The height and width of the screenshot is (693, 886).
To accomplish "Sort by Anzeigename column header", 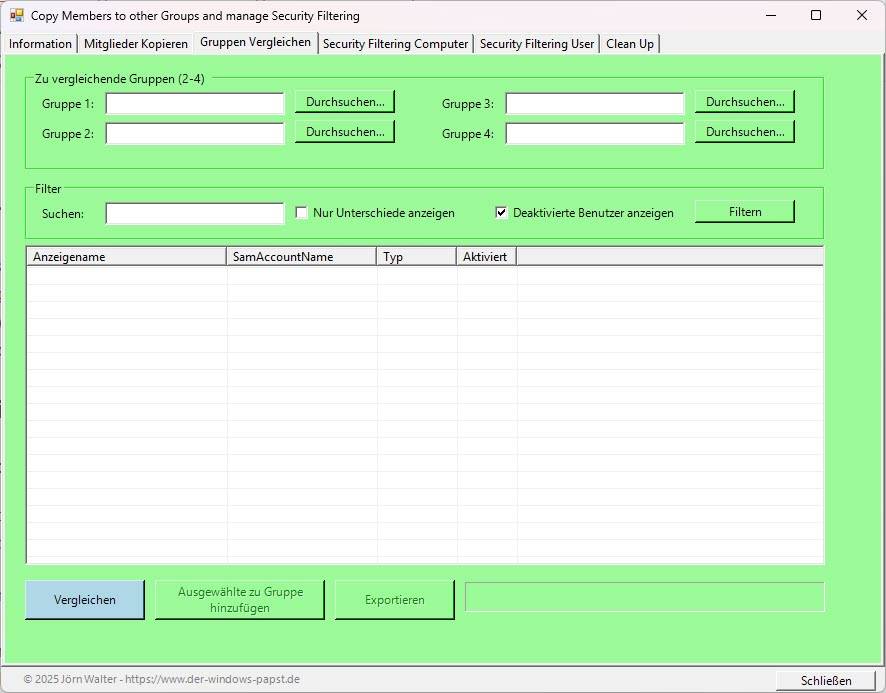I will (126, 257).
